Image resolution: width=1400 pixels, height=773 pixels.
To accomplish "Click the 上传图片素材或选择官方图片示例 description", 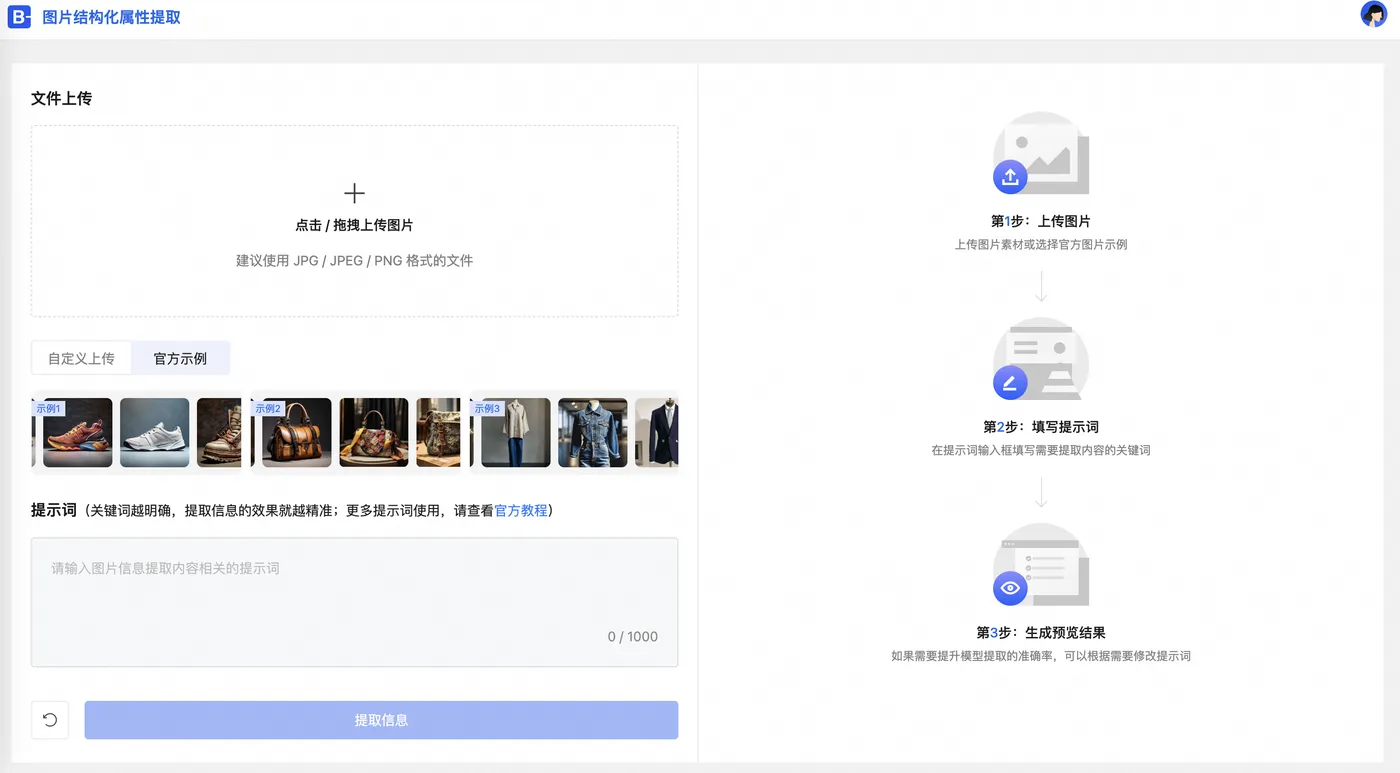I will coord(1041,245).
